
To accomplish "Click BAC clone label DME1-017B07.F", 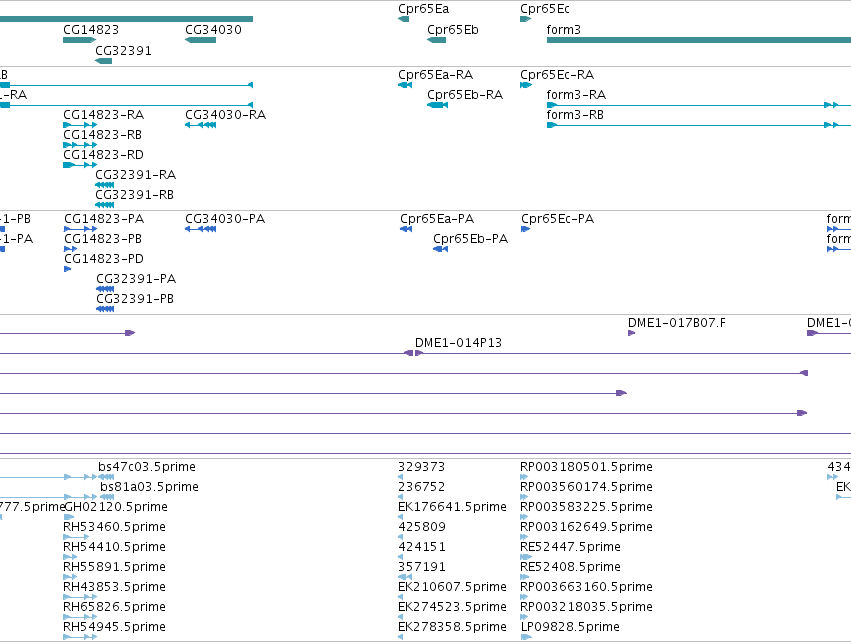I will pyautogui.click(x=677, y=323).
